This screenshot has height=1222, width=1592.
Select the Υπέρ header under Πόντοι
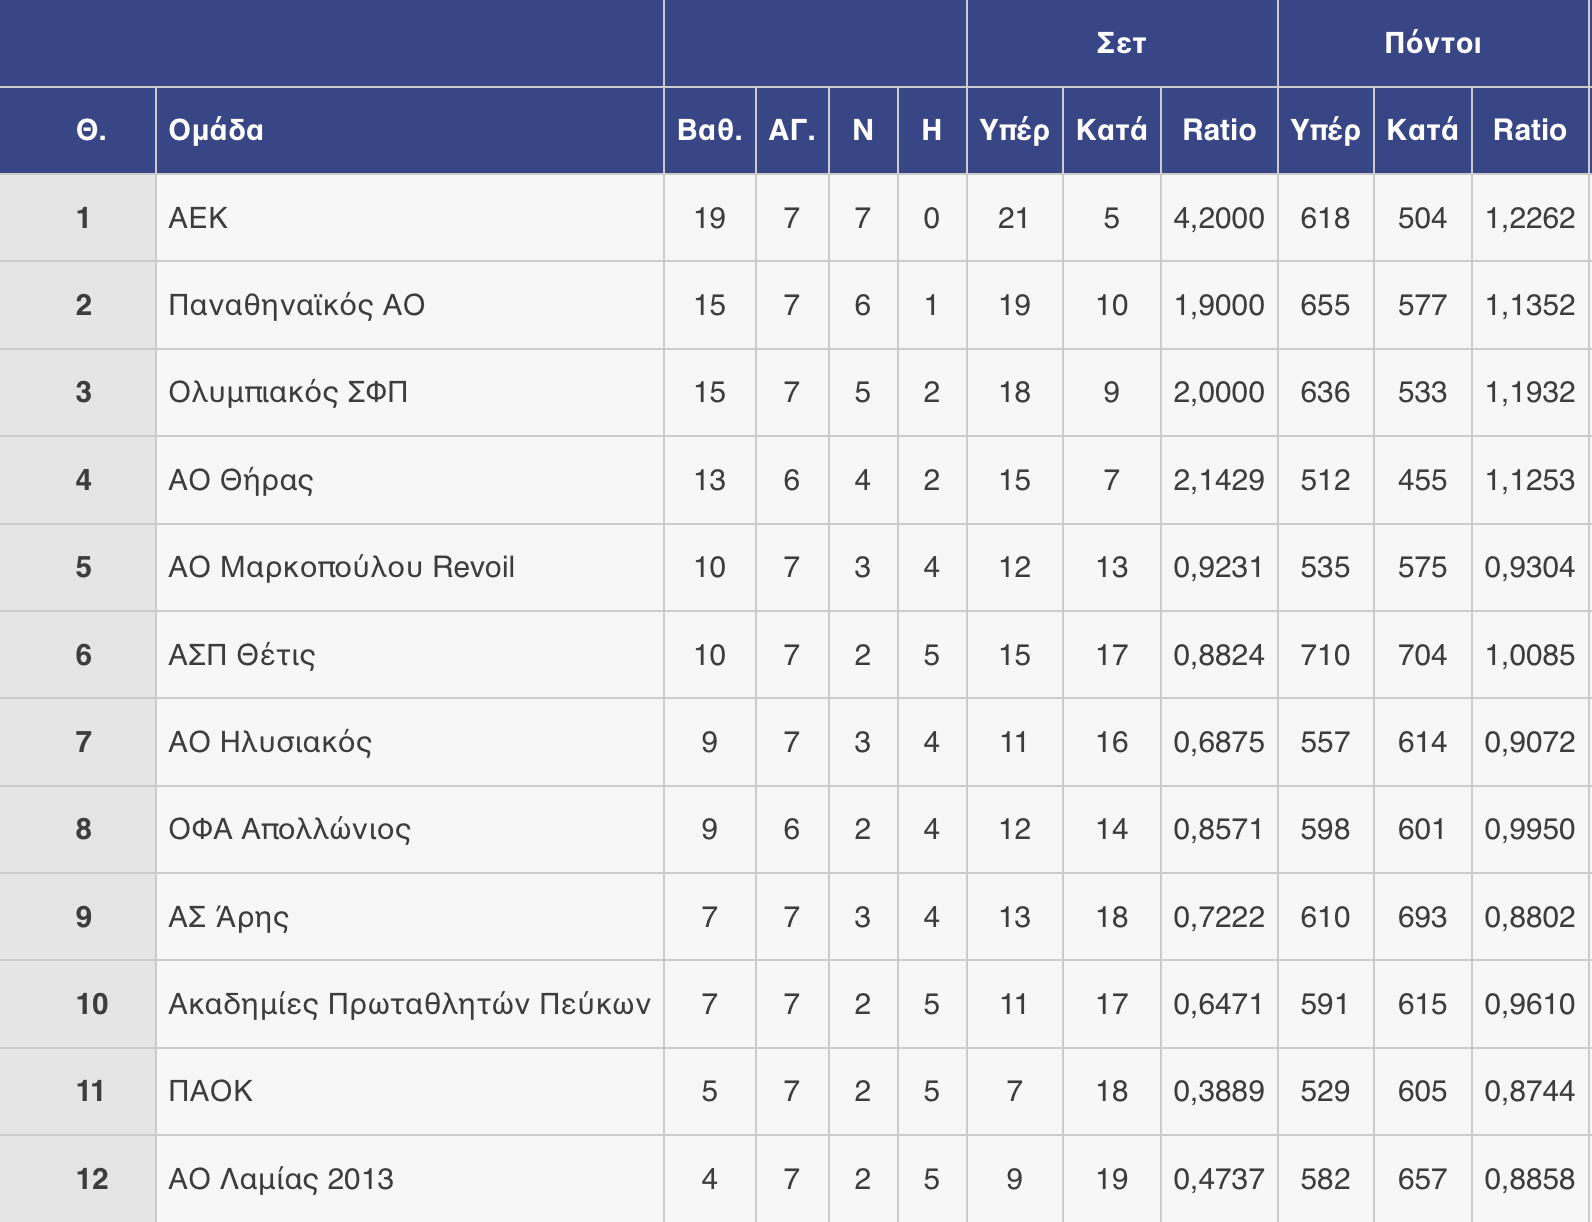(x=1324, y=130)
